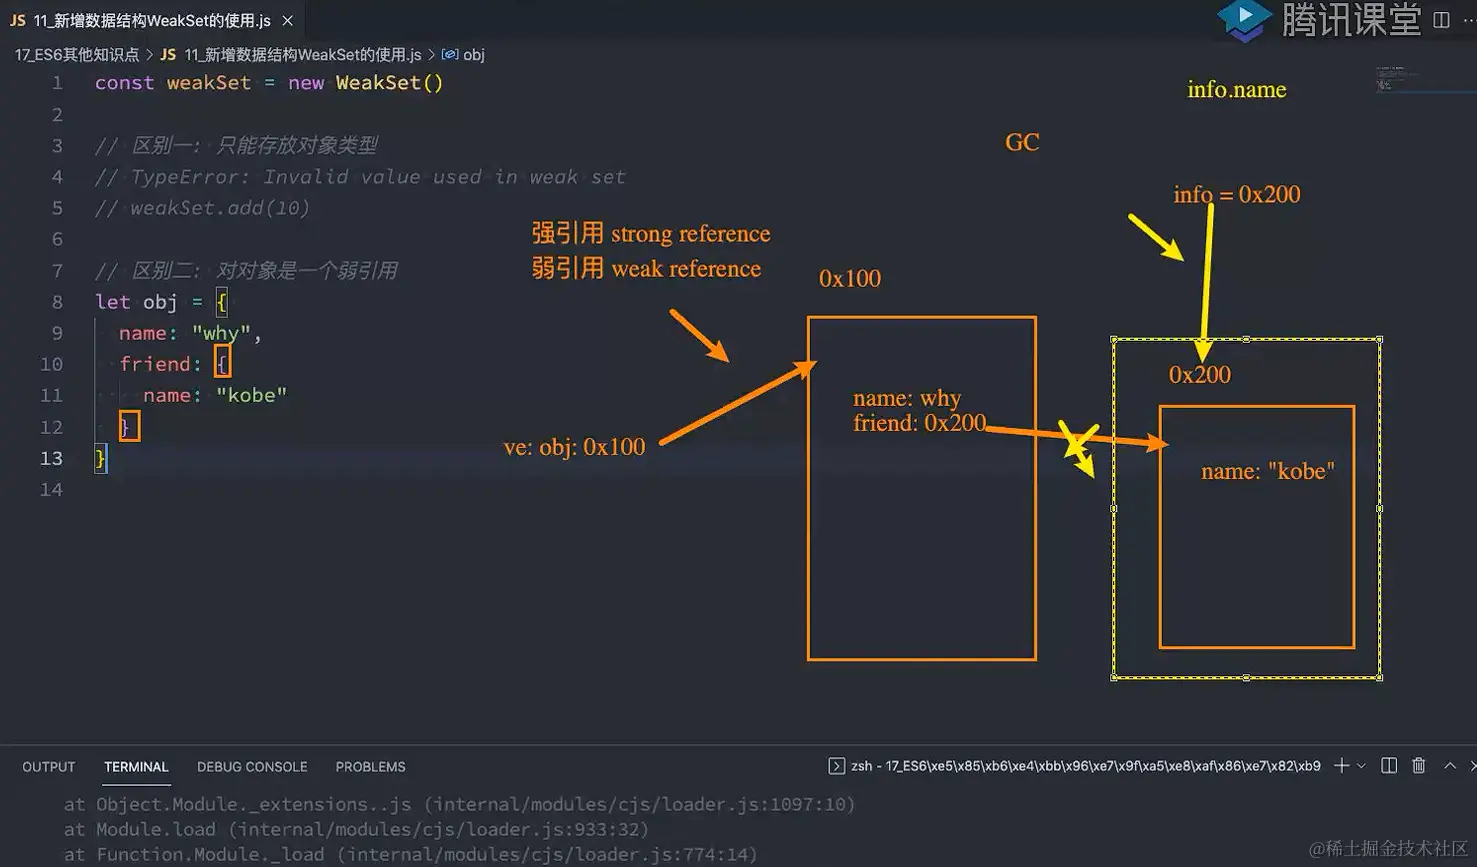Viewport: 1477px width, 867px height.
Task: Open the 17_ES6其他知识点 folder breadcrumb
Action: [77, 55]
